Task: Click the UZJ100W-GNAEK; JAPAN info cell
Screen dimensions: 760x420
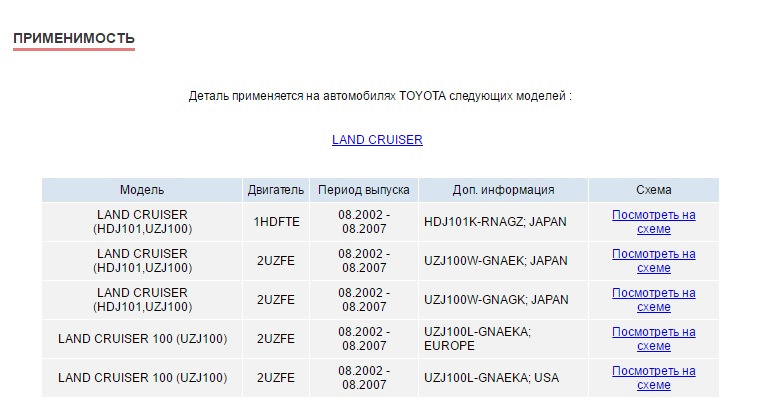Action: pyautogui.click(x=504, y=261)
